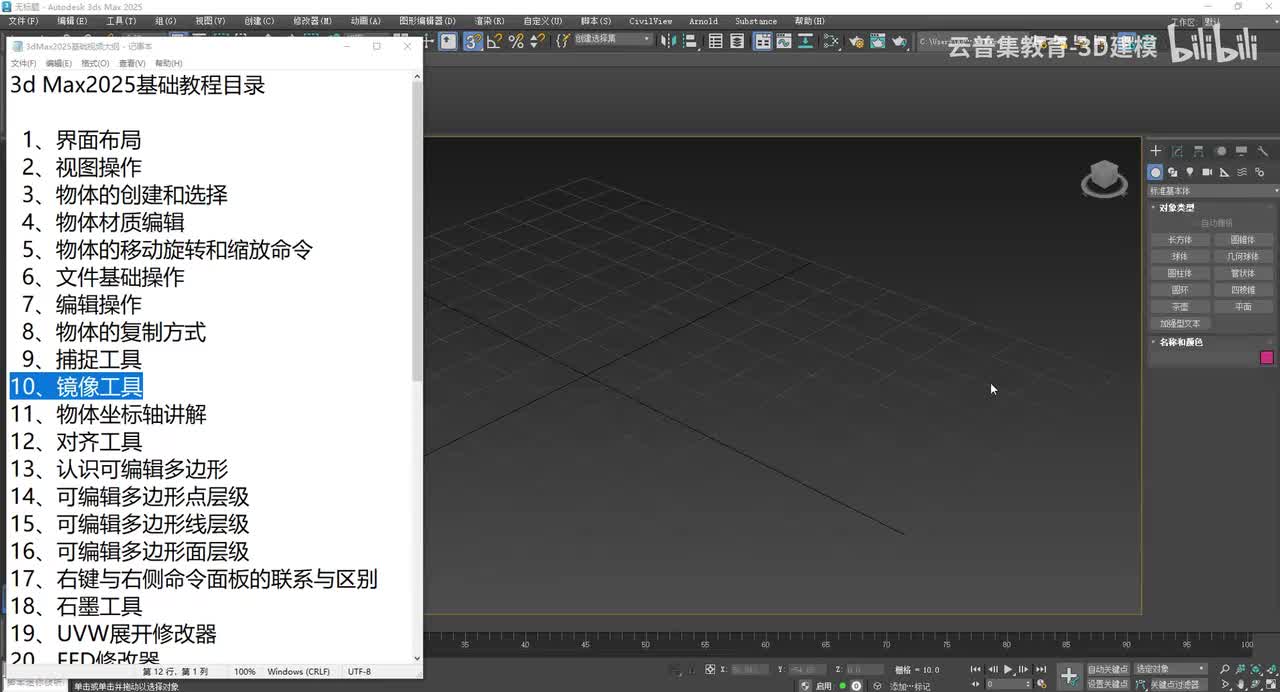Toggle the 3D Snaps button
Image resolution: width=1280 pixels, height=692 pixels.
click(x=473, y=41)
